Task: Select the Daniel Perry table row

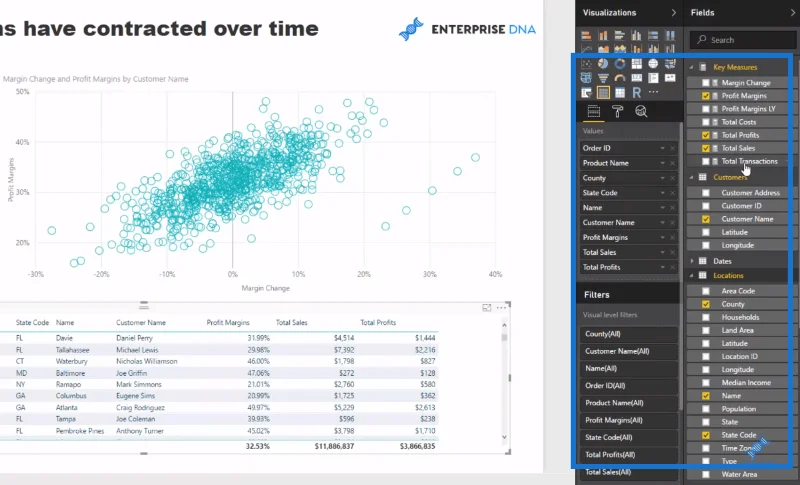Action: (x=219, y=338)
